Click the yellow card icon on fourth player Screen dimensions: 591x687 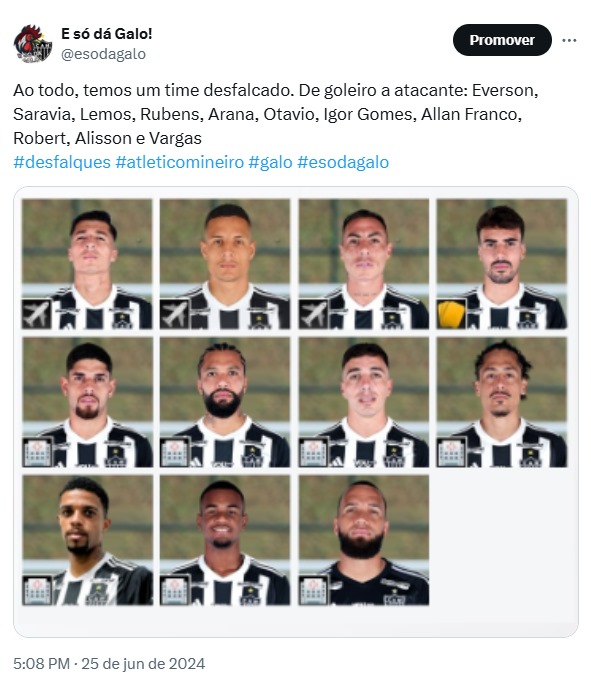coord(451,314)
